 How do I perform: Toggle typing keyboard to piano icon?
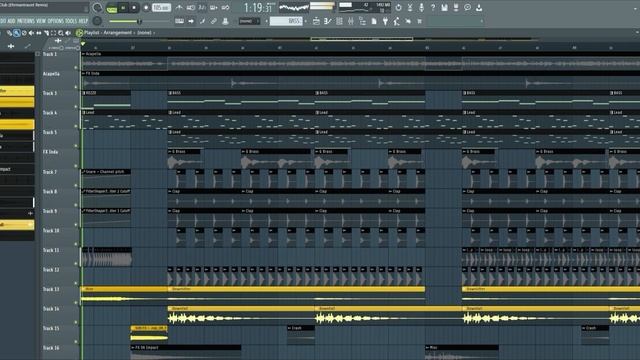coord(179,21)
